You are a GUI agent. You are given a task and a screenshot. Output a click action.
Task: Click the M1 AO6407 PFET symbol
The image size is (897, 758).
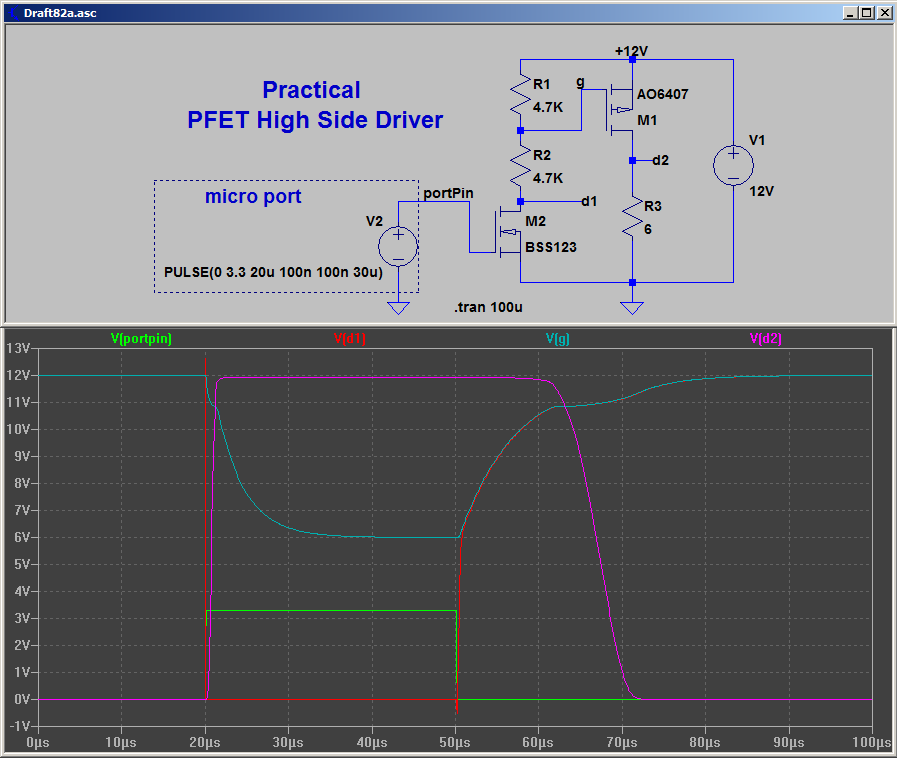(x=620, y=109)
